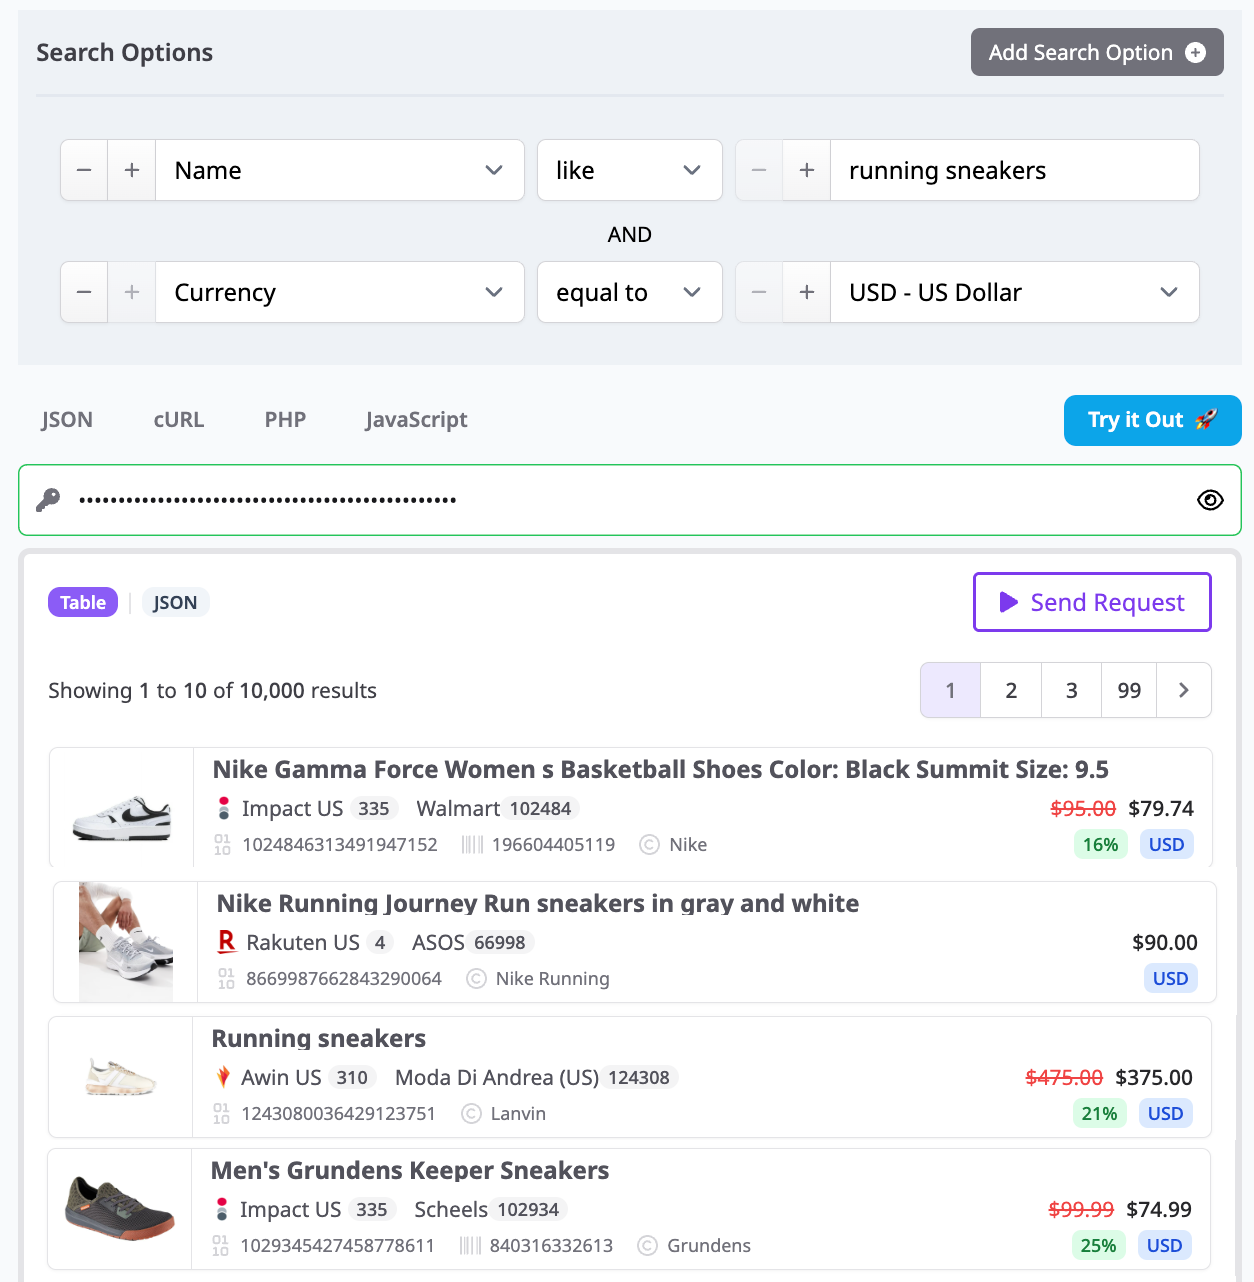Screen dimensions: 1254x1282
Task: Open the USD - US Dollar dropdown
Action: point(1014,292)
